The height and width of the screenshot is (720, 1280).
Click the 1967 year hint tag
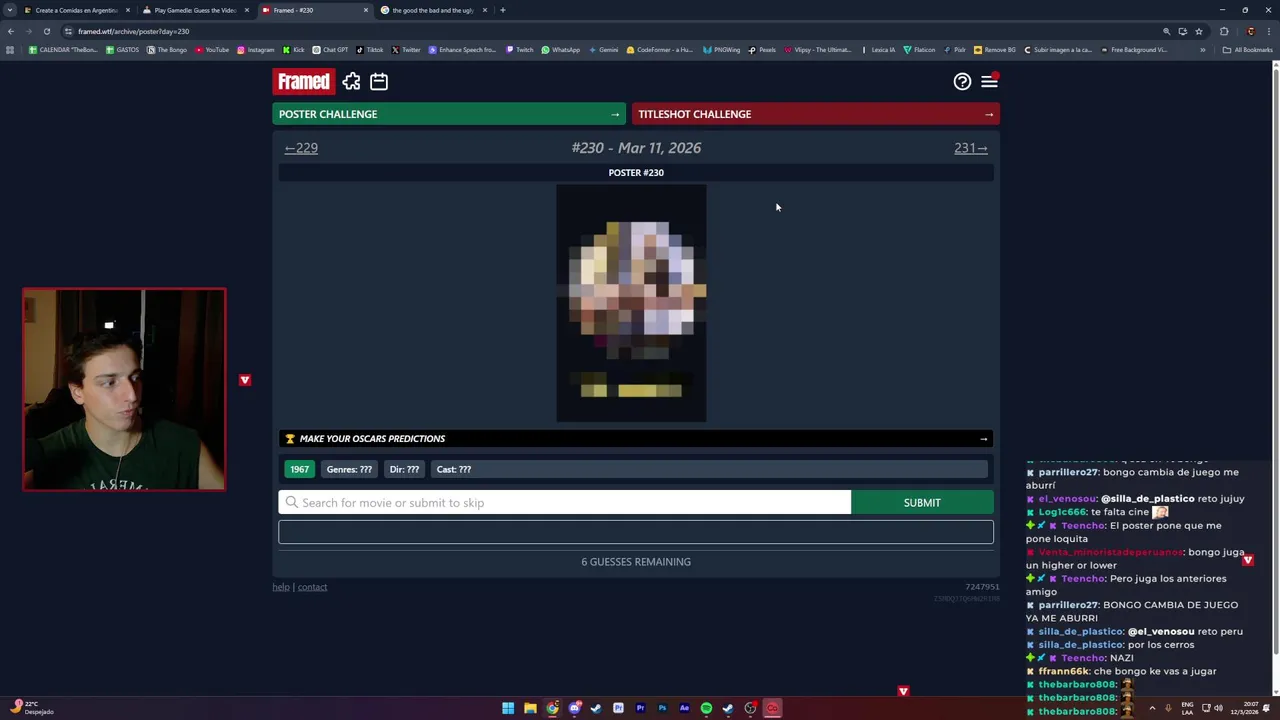pyautogui.click(x=299, y=469)
